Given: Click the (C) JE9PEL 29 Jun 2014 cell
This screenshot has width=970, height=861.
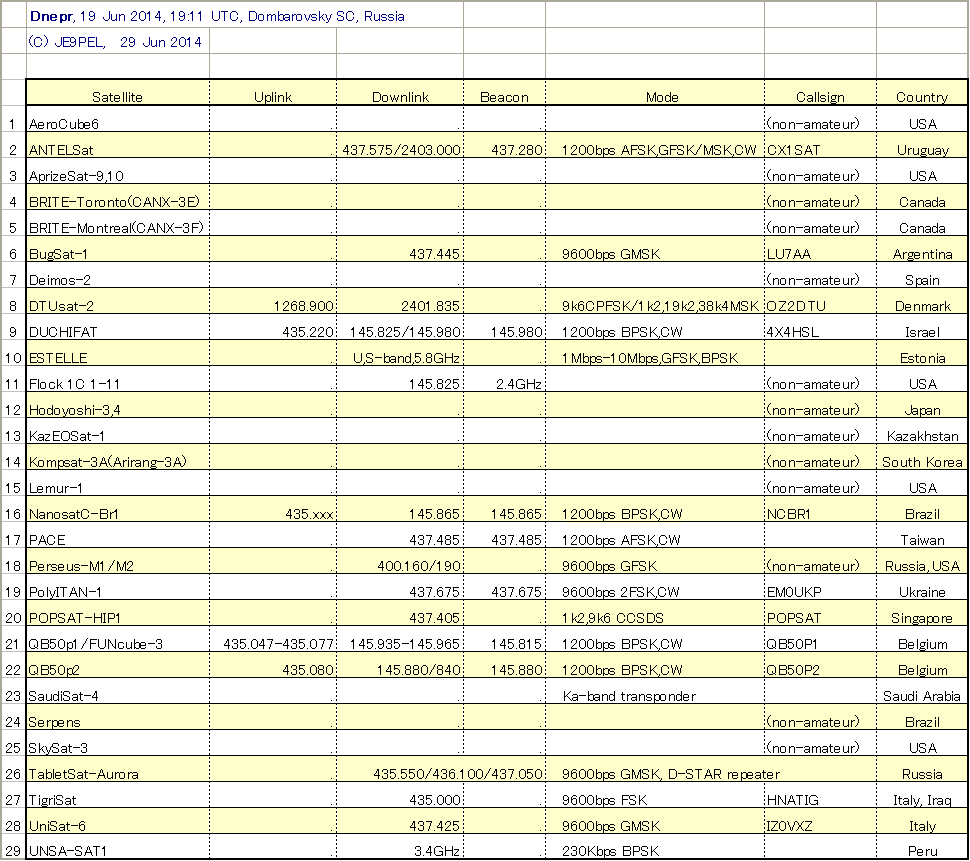Looking at the screenshot, I should pos(118,41).
